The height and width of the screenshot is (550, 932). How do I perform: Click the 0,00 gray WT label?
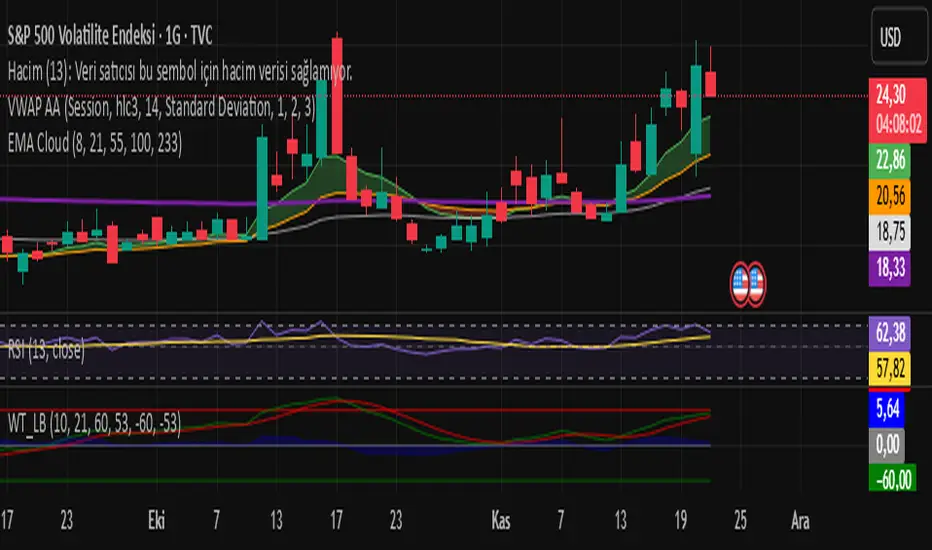coord(887,445)
